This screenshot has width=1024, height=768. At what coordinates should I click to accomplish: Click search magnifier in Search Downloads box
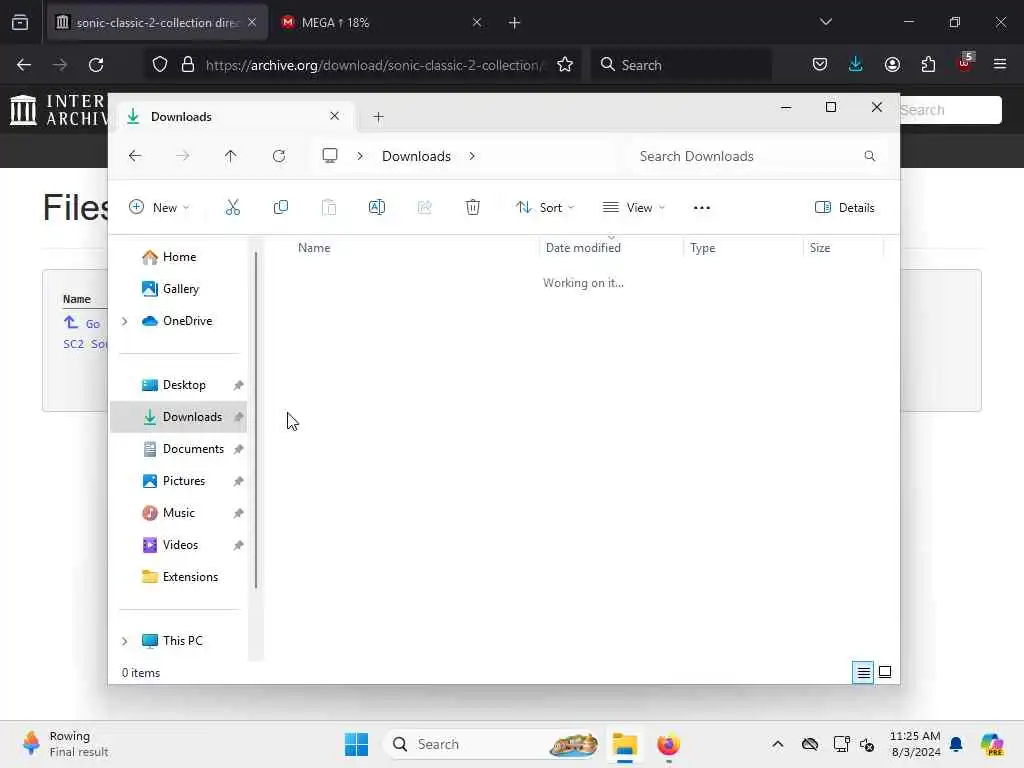click(x=869, y=156)
